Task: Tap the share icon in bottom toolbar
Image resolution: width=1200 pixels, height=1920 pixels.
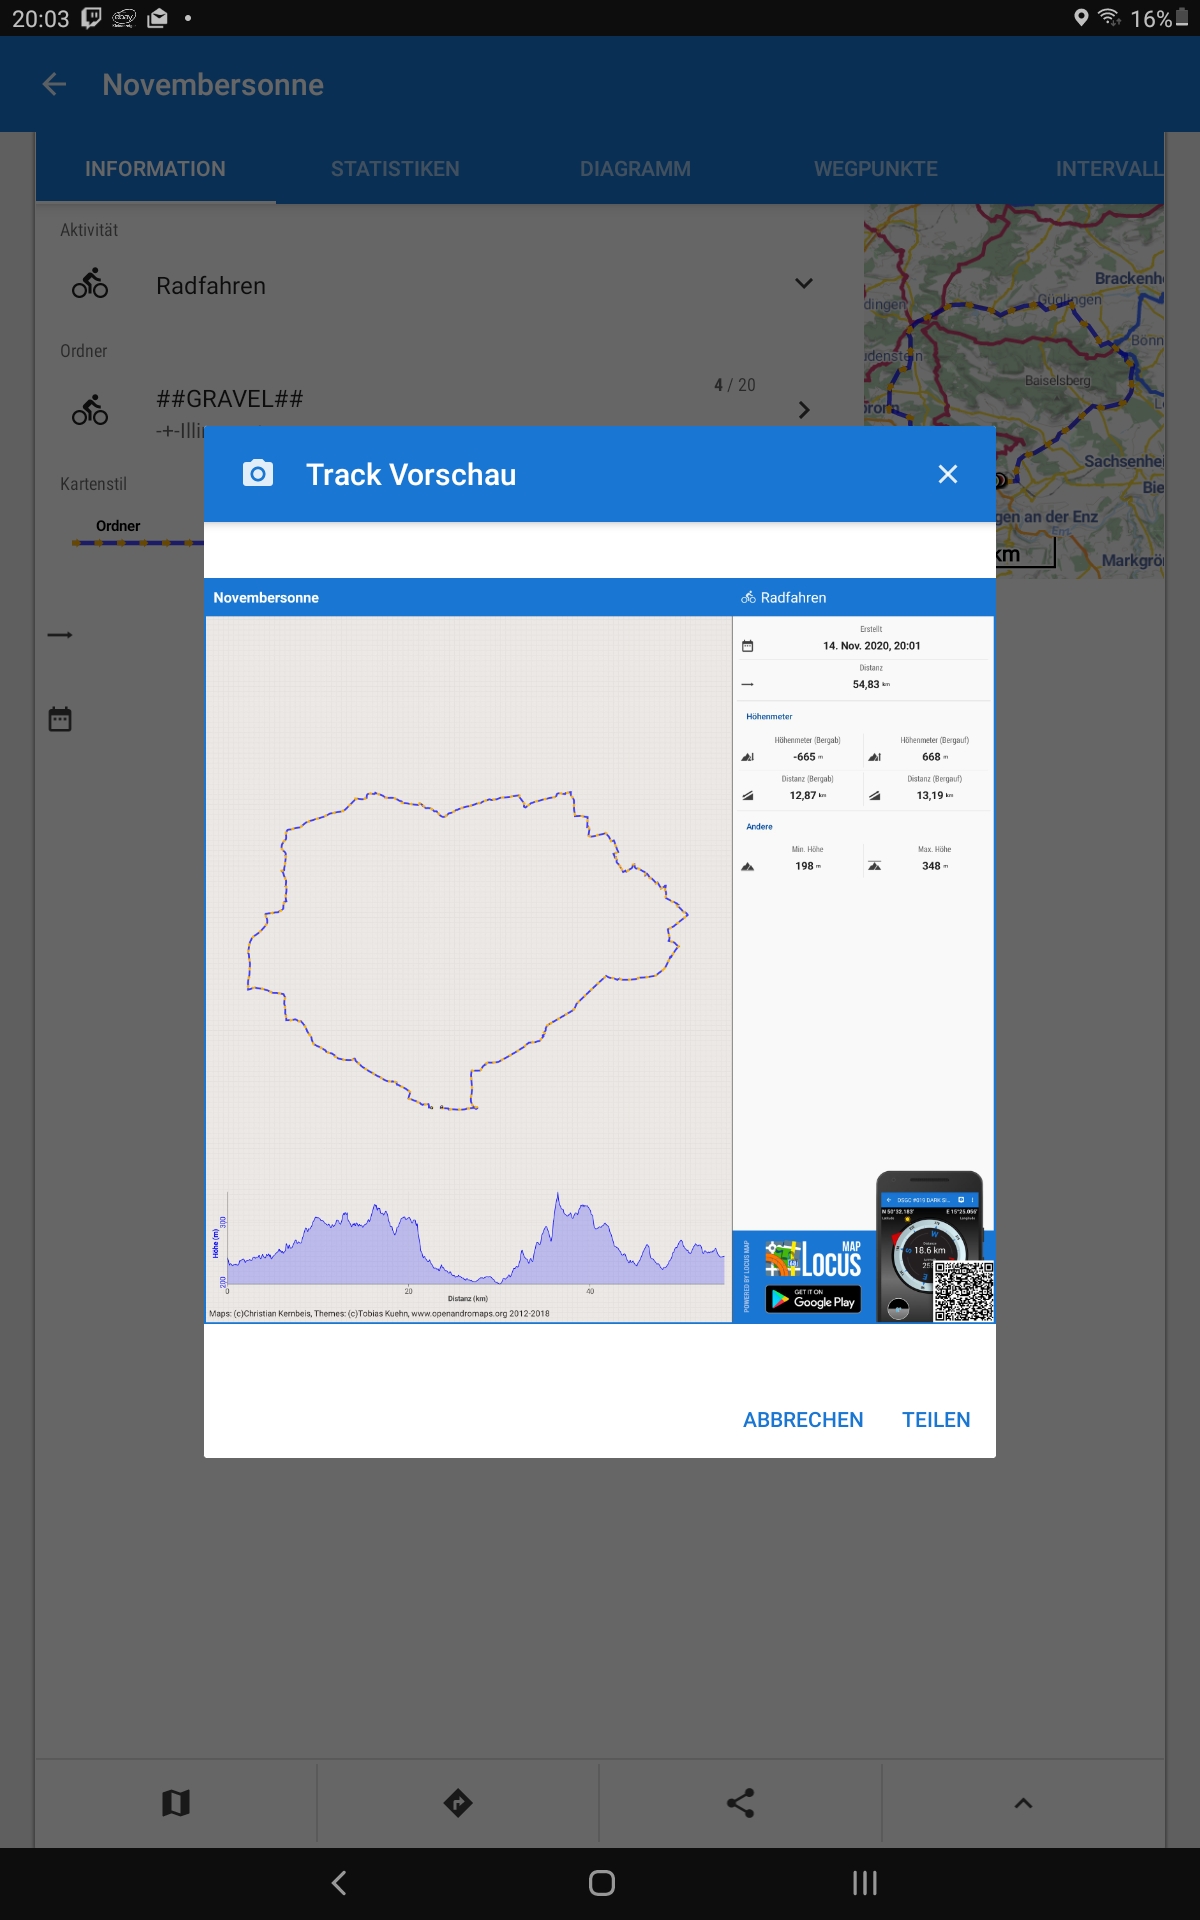Action: click(x=740, y=1803)
